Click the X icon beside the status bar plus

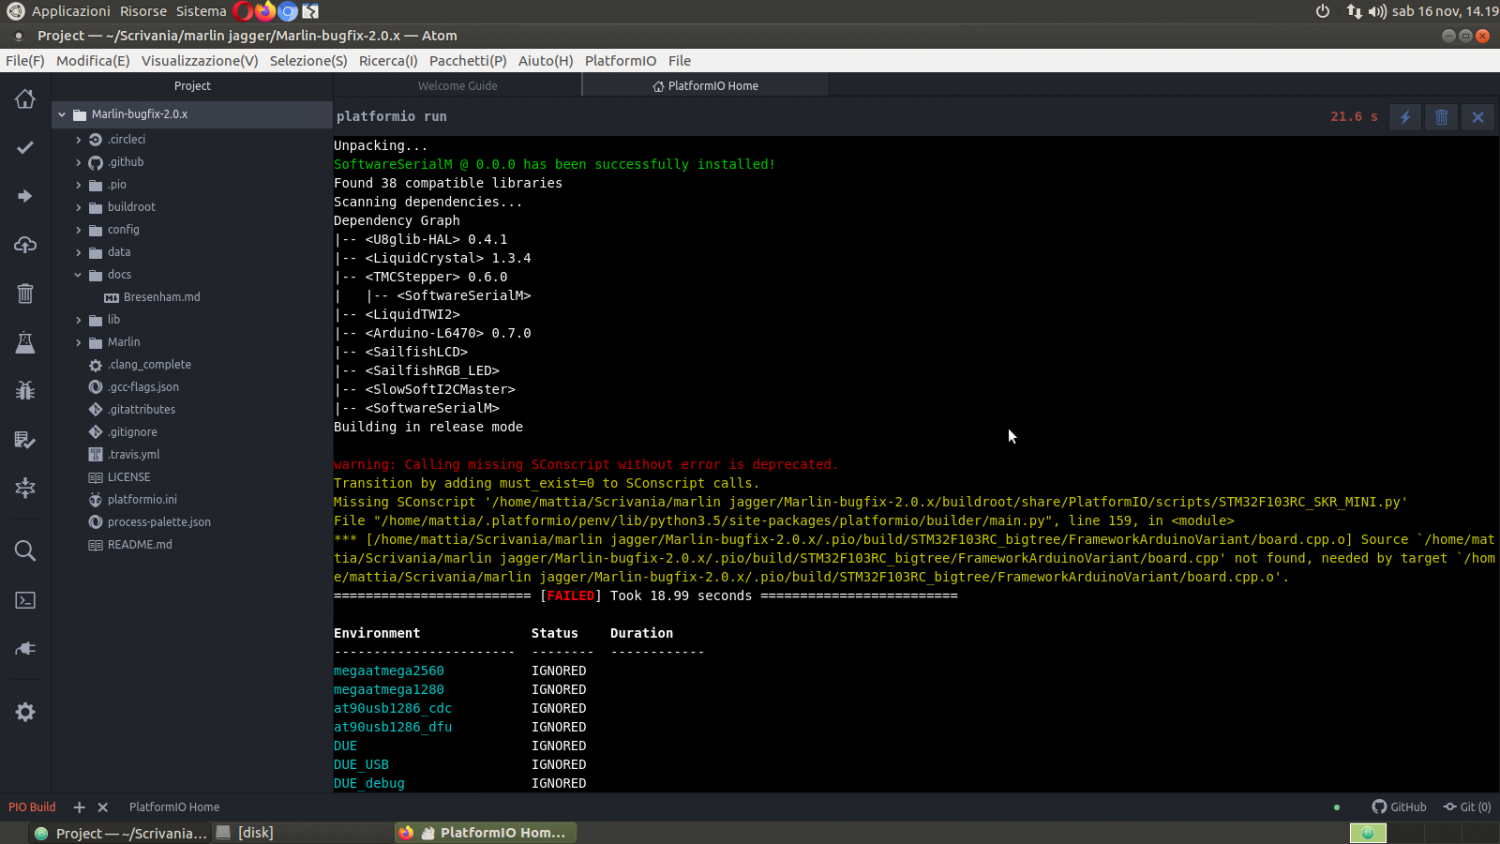102,807
